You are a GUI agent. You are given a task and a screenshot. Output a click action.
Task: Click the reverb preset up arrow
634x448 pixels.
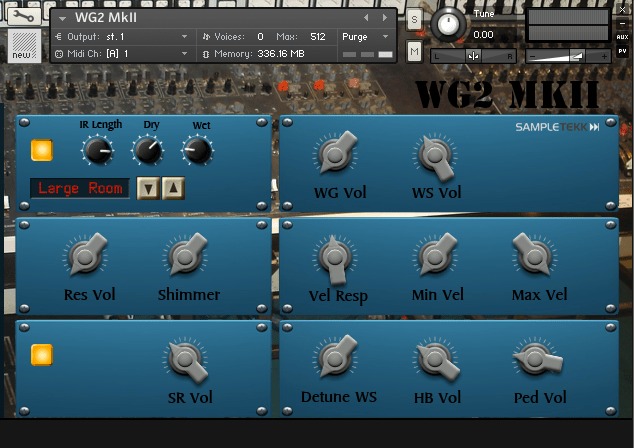[173, 188]
